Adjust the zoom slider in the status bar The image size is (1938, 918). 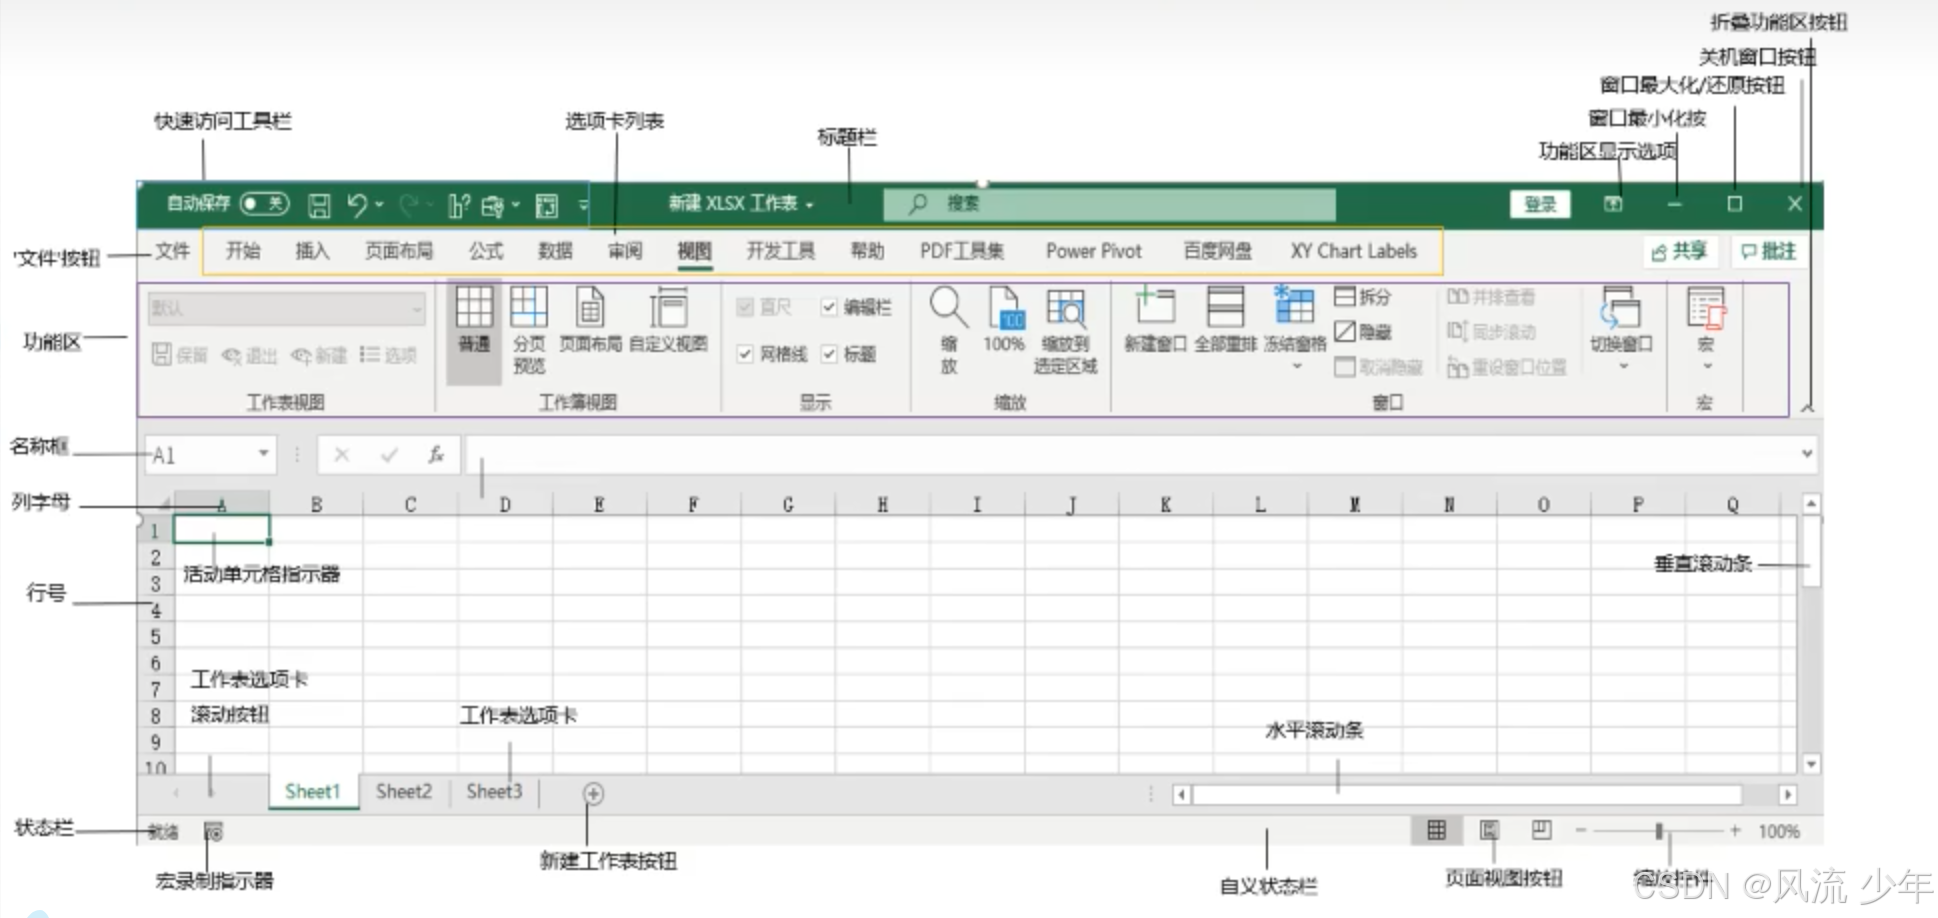point(1659,830)
